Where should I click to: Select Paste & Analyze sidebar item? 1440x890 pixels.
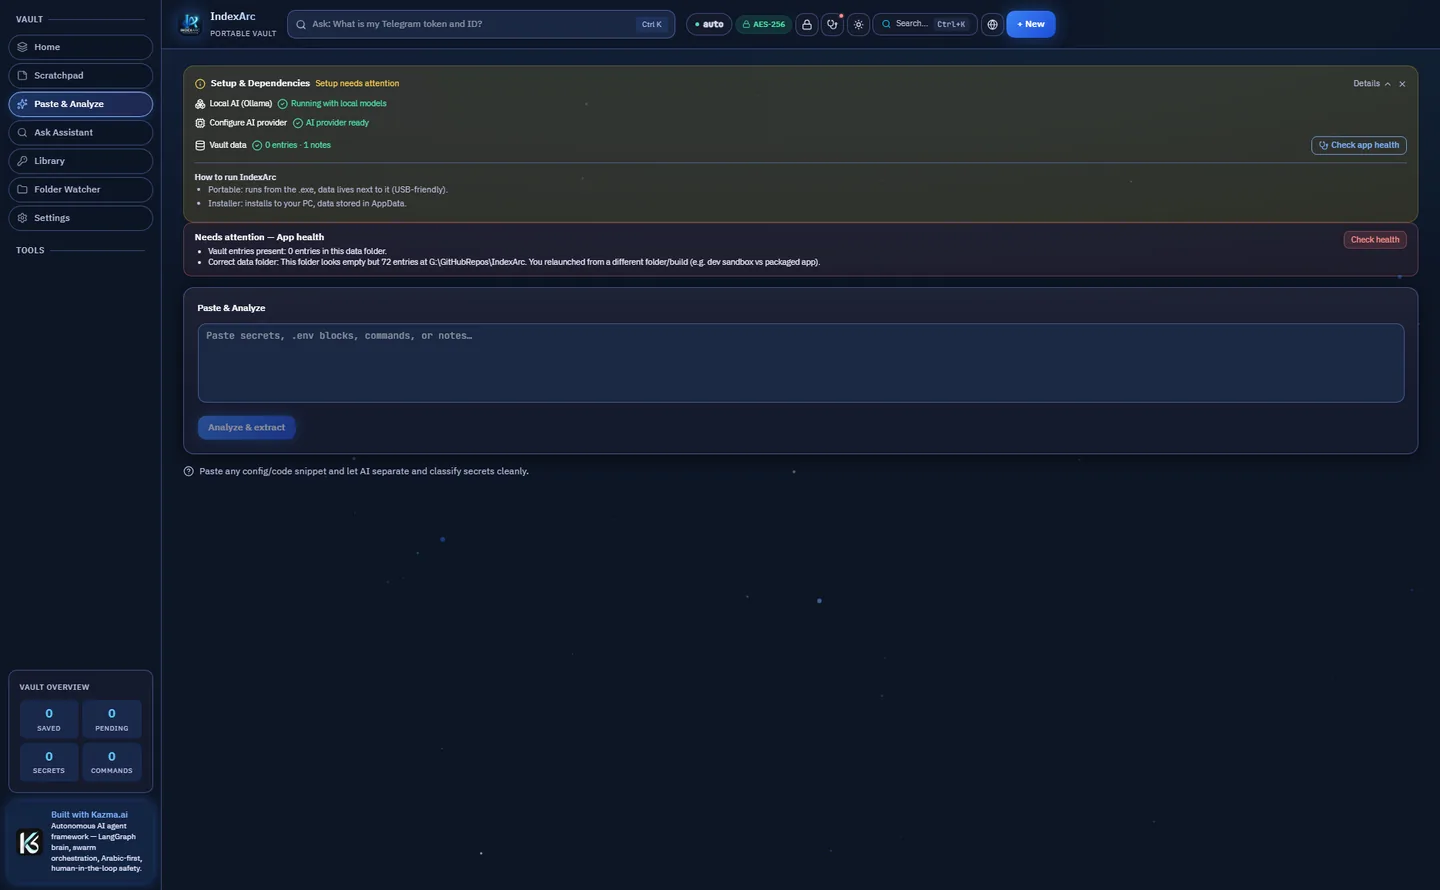click(80, 104)
